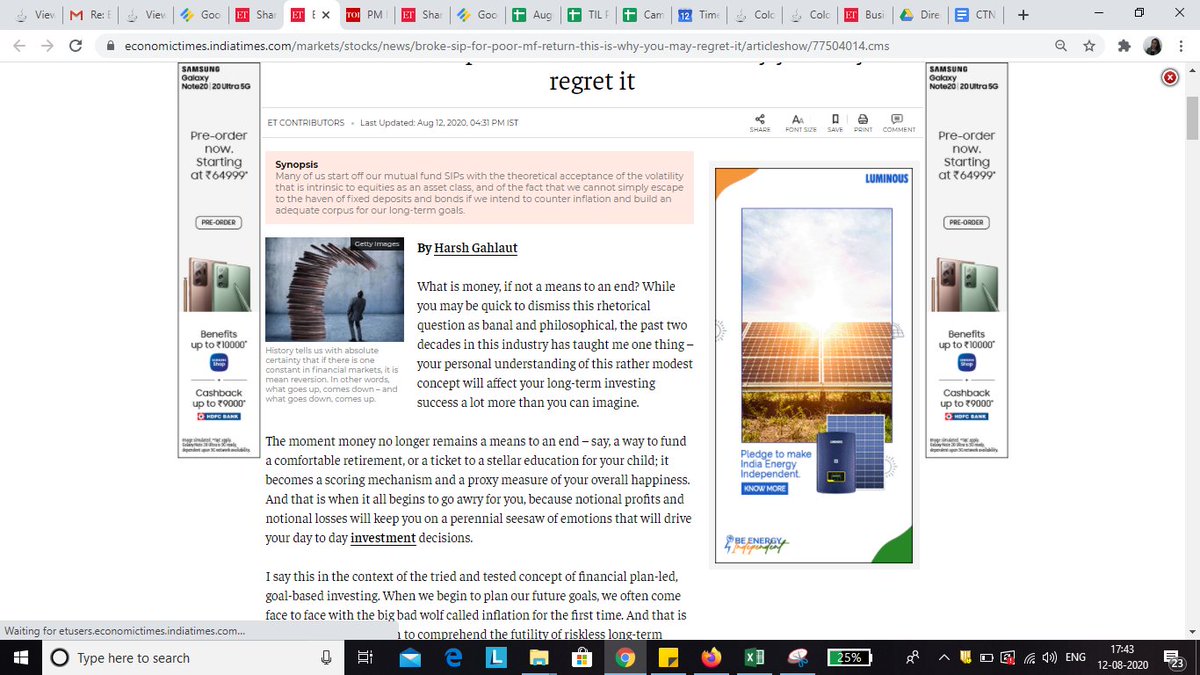This screenshot has height=675, width=1200.
Task: Click the underlined 'investment' link
Action: click(383, 537)
